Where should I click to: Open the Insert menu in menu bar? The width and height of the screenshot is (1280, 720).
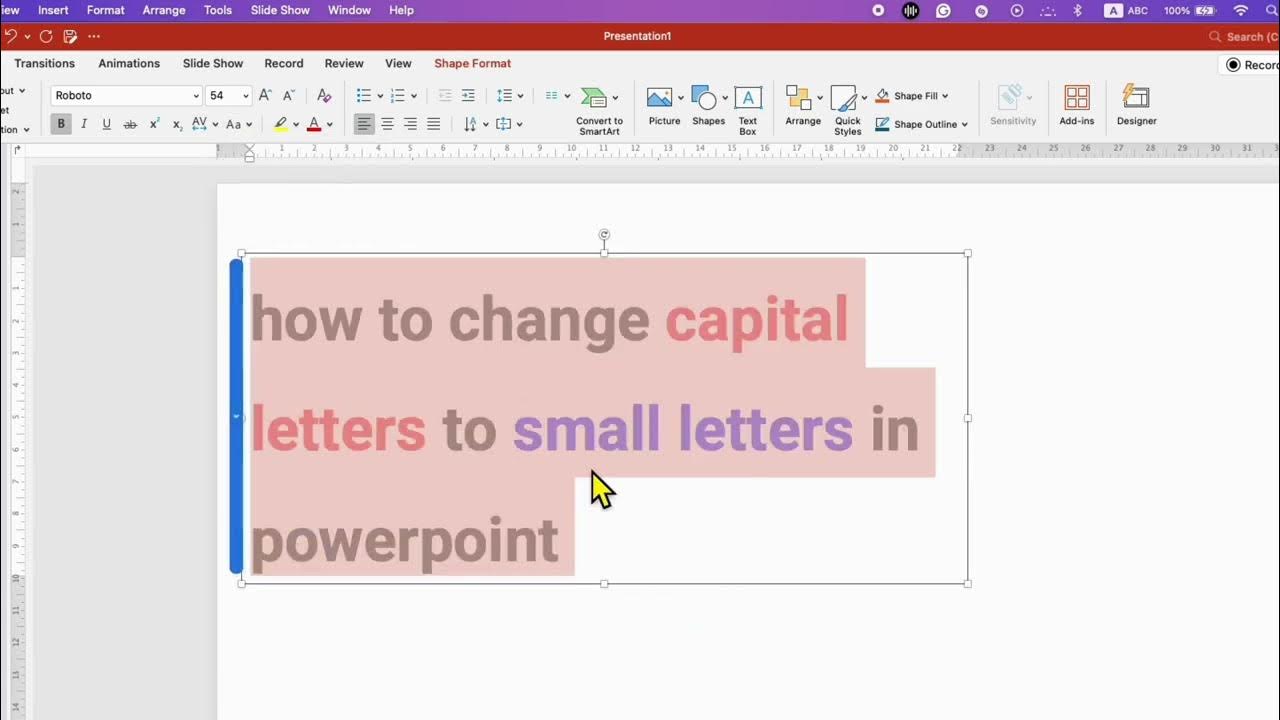[x=53, y=10]
